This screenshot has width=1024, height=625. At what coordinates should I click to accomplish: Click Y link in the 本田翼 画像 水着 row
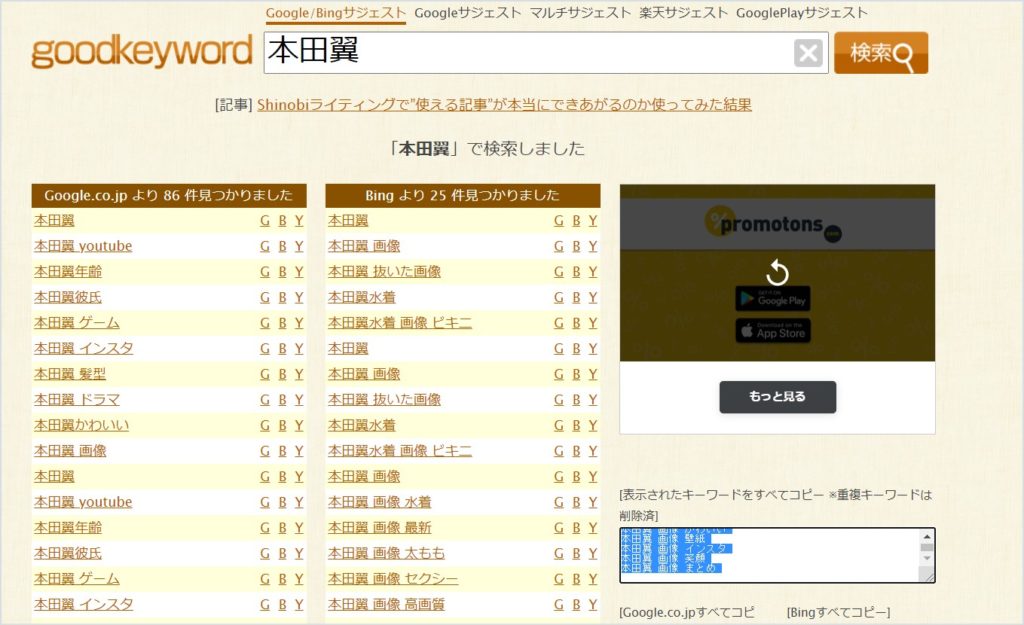(592, 502)
